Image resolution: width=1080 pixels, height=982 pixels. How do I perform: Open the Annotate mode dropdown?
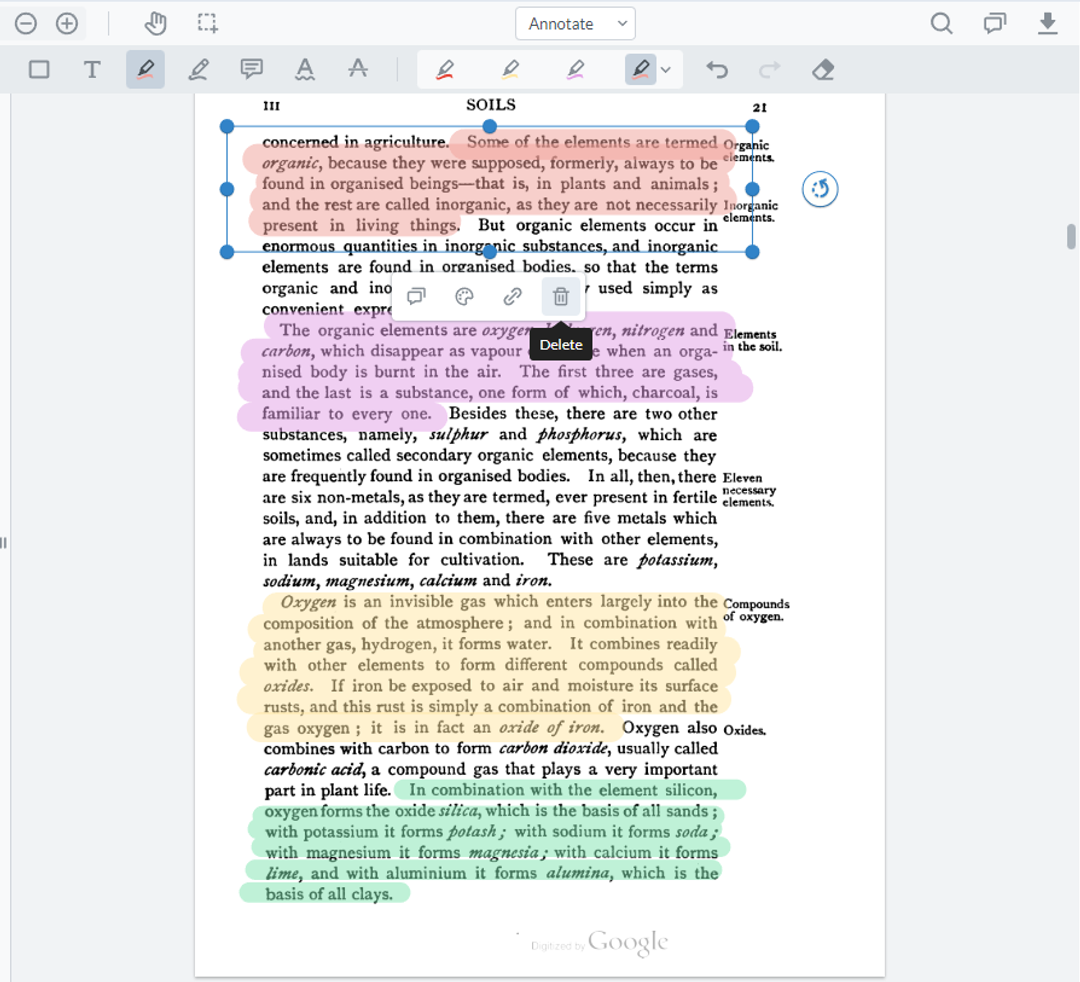575,23
